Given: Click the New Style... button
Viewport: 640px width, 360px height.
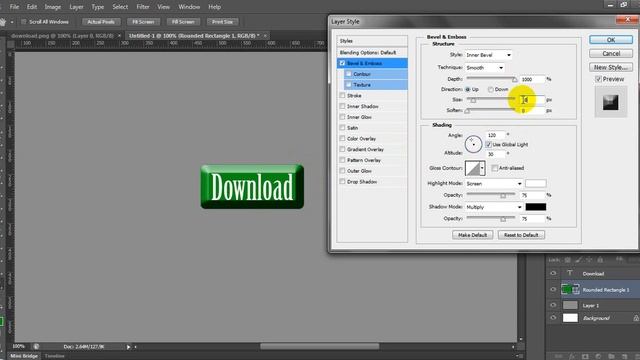Looking at the screenshot, I should 611,67.
